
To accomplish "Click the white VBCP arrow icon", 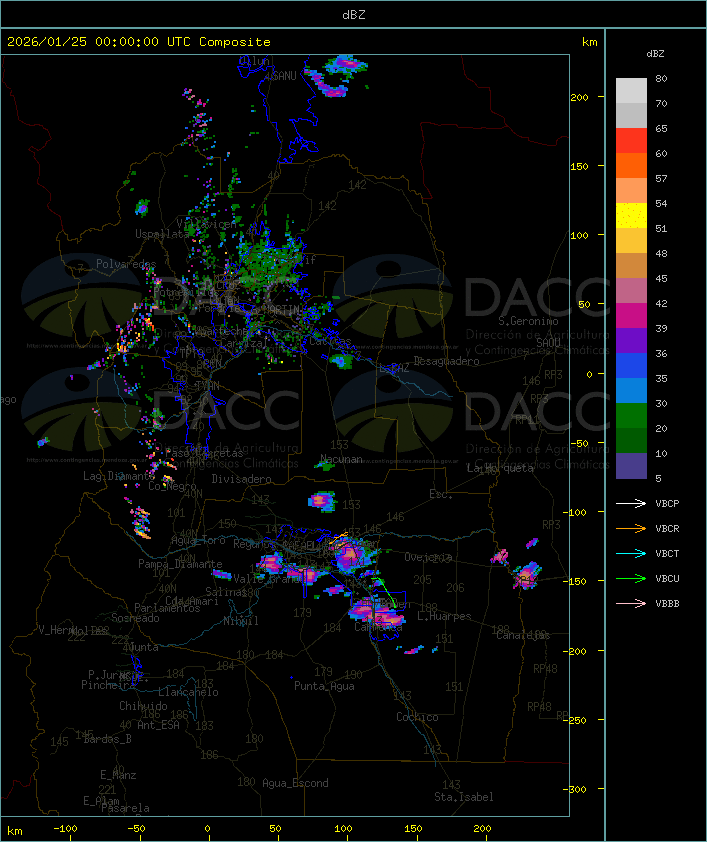I will [631, 503].
